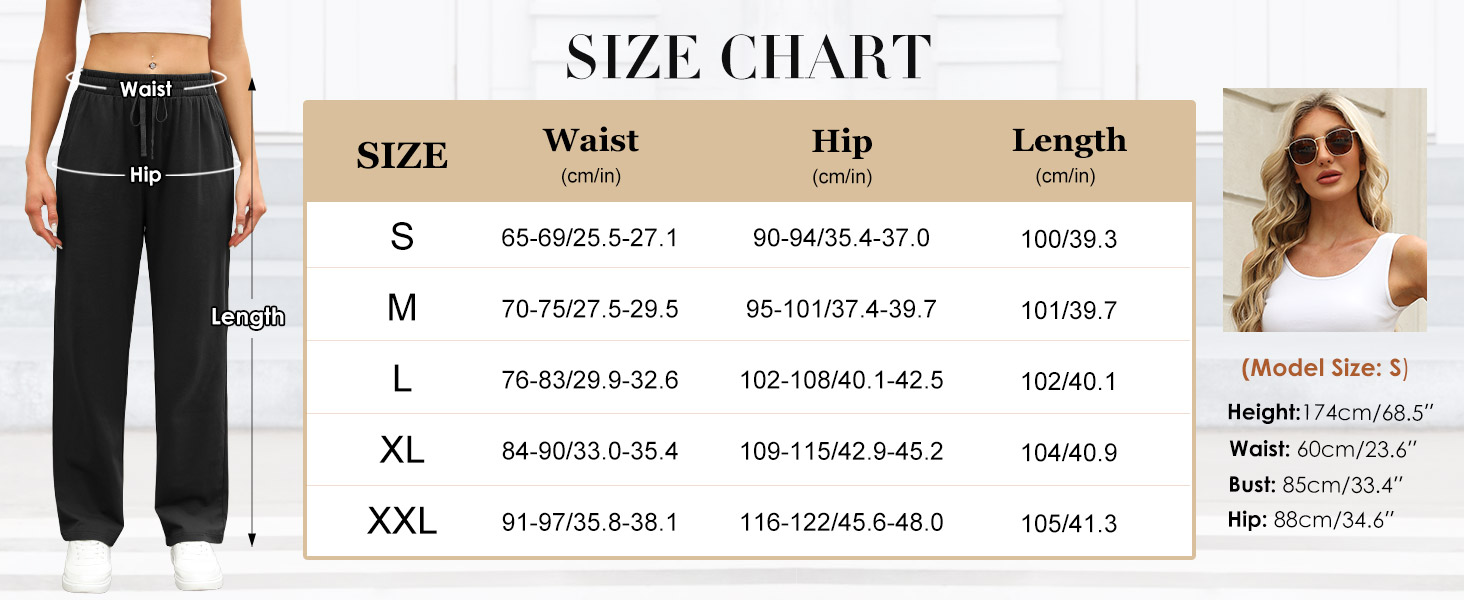Click the SIZE CHART title text
Screen dimensions: 1464x600
748,58
